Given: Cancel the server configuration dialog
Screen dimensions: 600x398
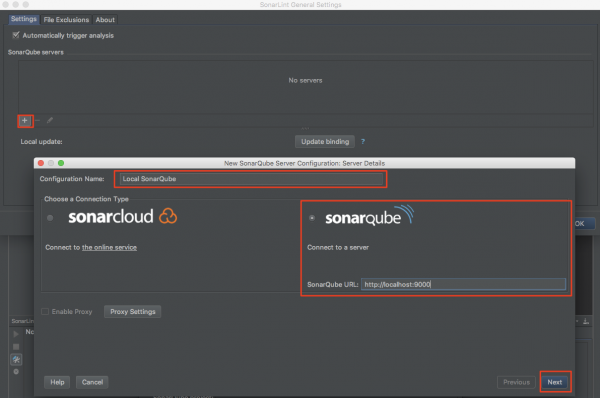Looking at the screenshot, I should click(x=92, y=382).
